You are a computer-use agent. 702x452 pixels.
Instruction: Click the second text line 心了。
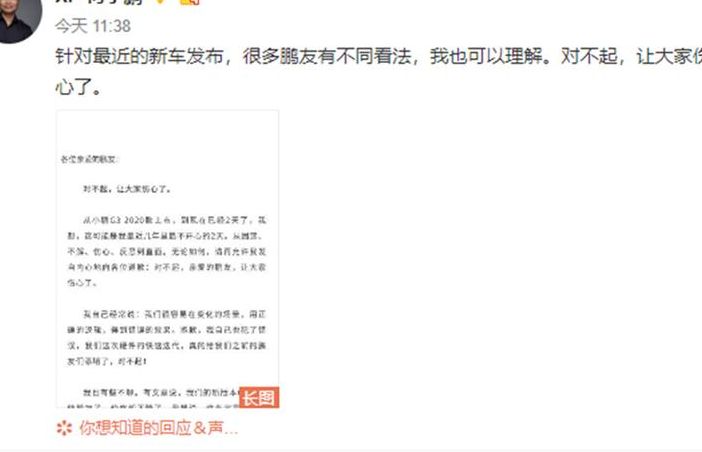(78, 87)
